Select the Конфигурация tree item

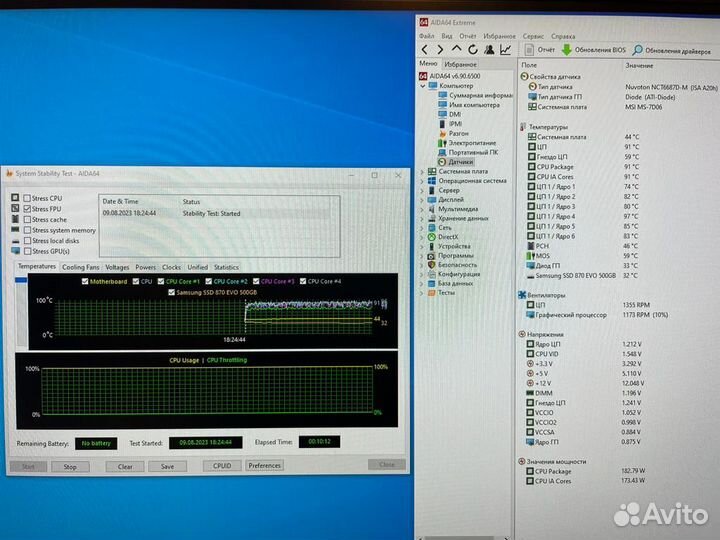click(x=453, y=274)
